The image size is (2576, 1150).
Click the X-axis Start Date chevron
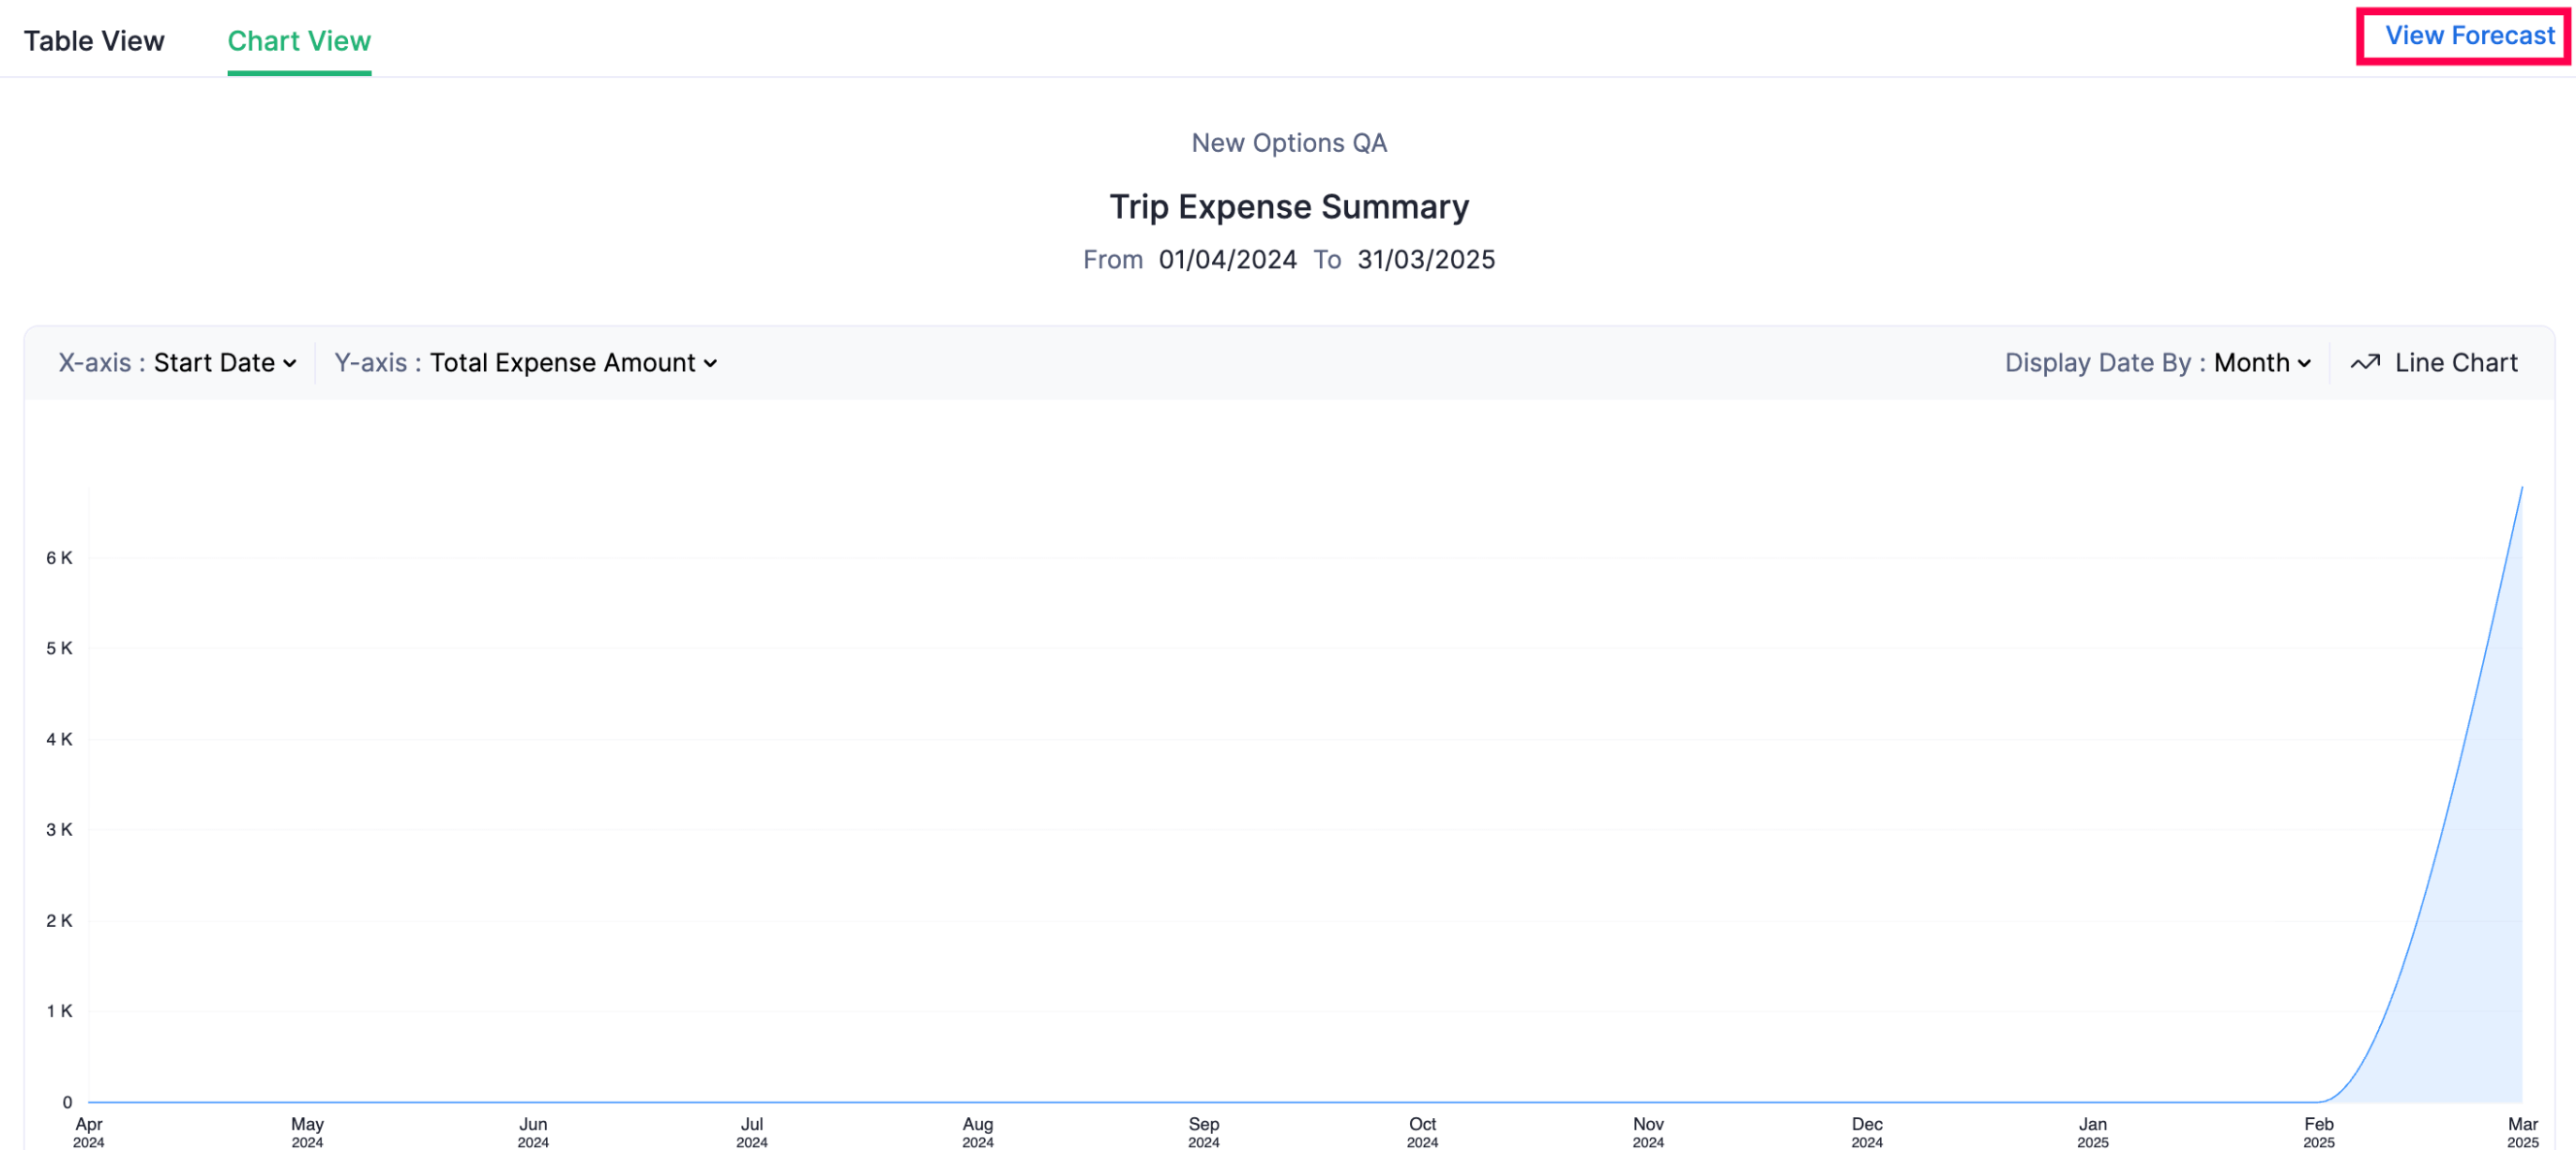point(290,364)
